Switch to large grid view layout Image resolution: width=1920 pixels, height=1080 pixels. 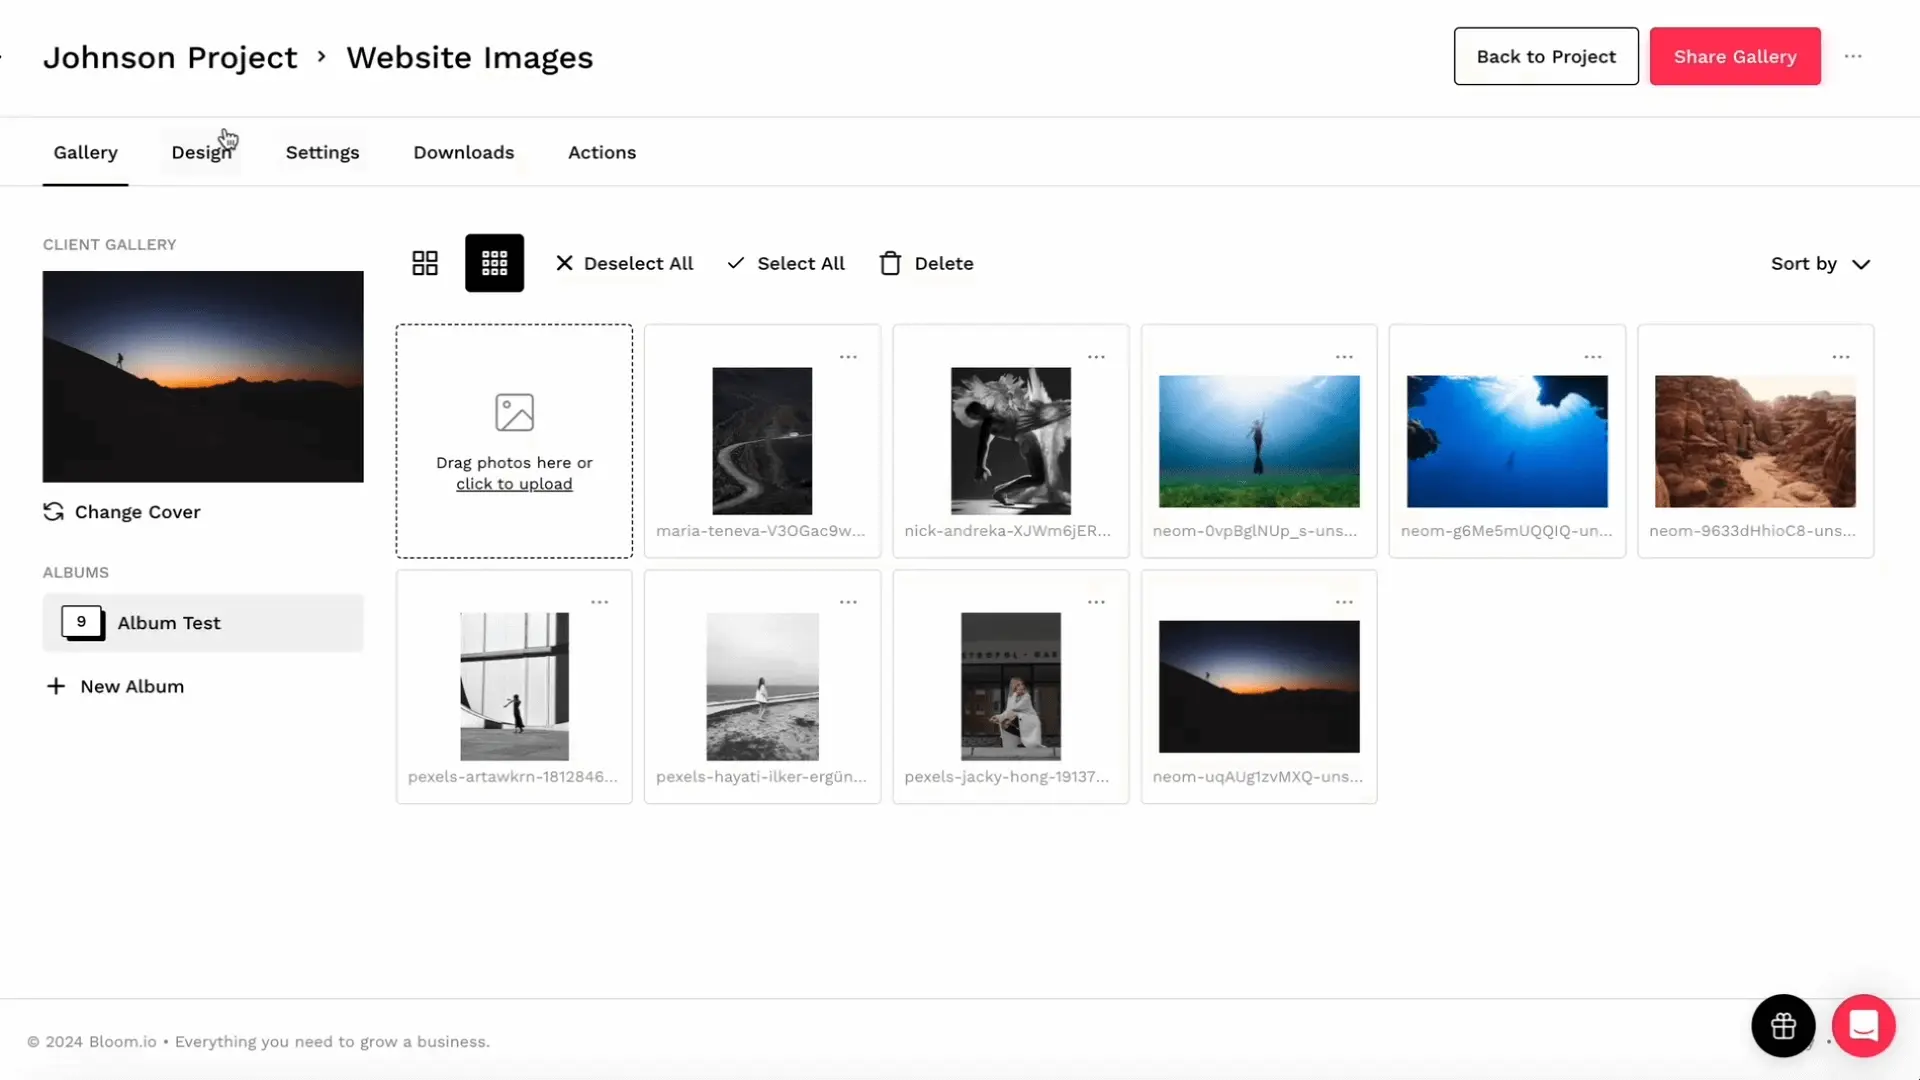pos(424,262)
